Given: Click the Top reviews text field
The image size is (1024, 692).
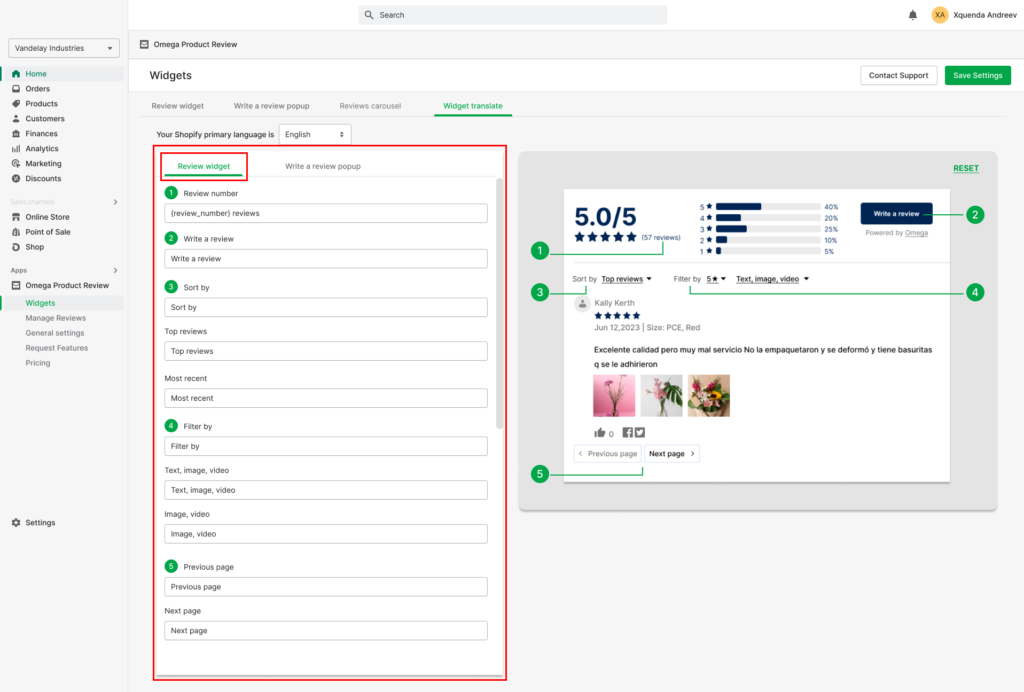Looking at the screenshot, I should [x=326, y=351].
